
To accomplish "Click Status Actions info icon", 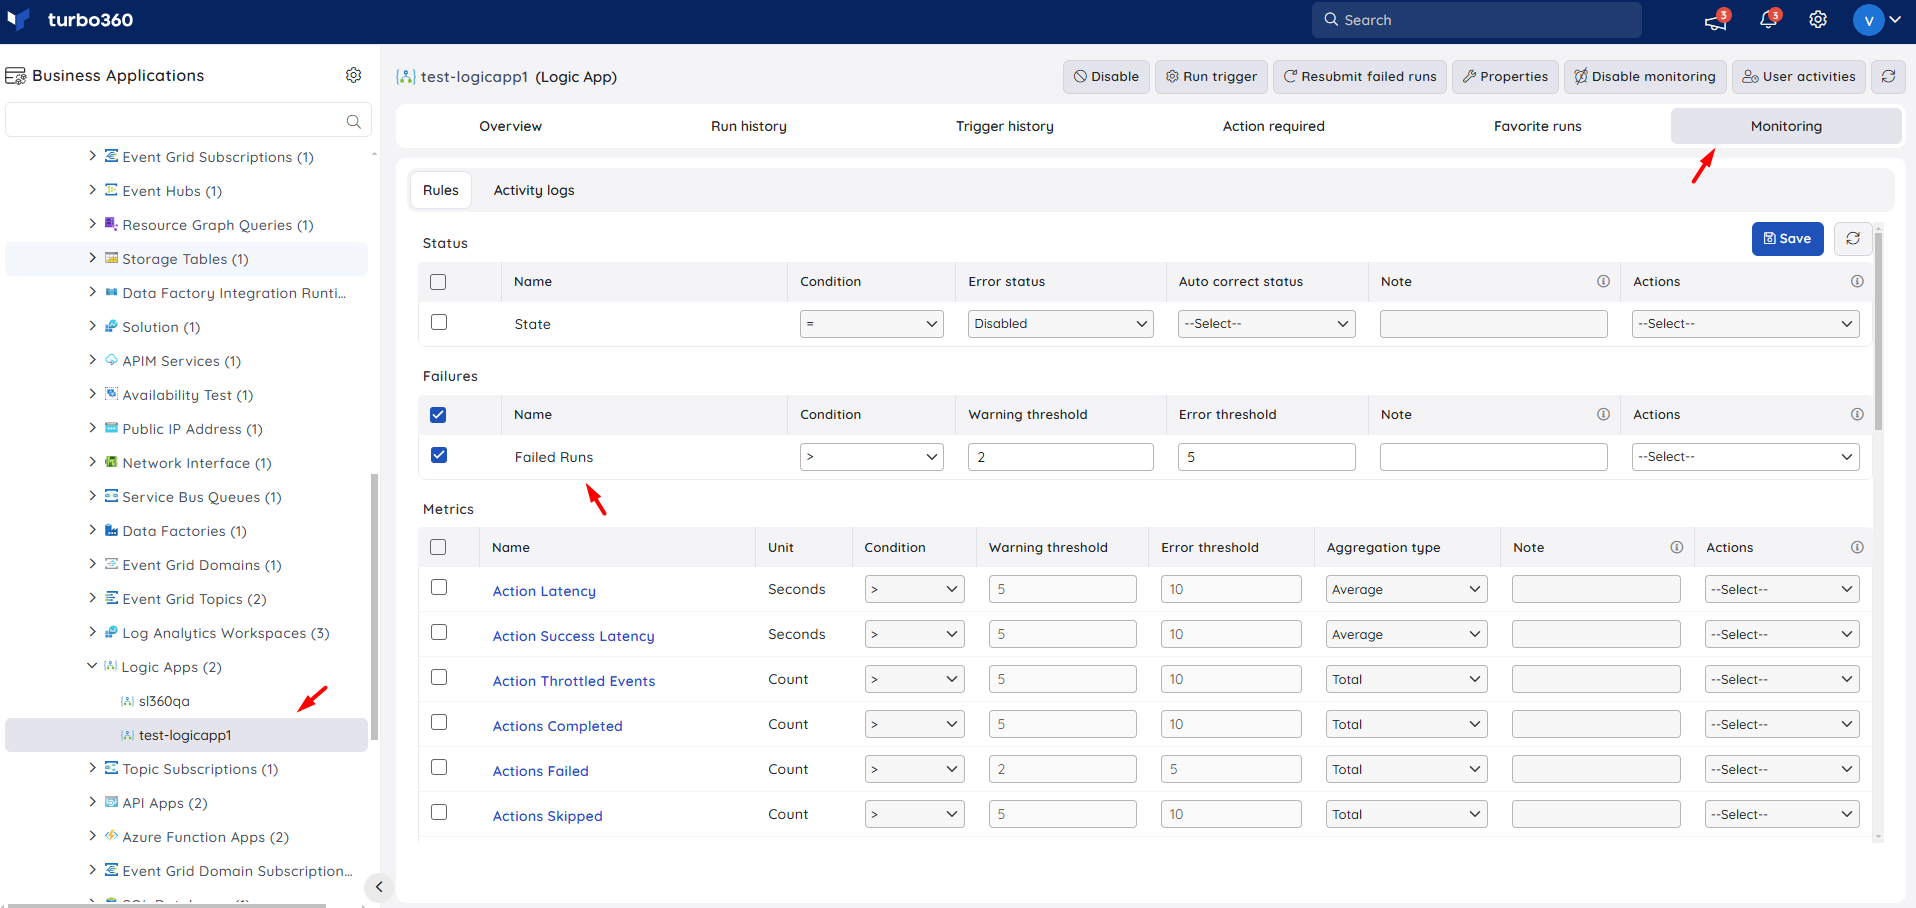I will pyautogui.click(x=1857, y=281).
